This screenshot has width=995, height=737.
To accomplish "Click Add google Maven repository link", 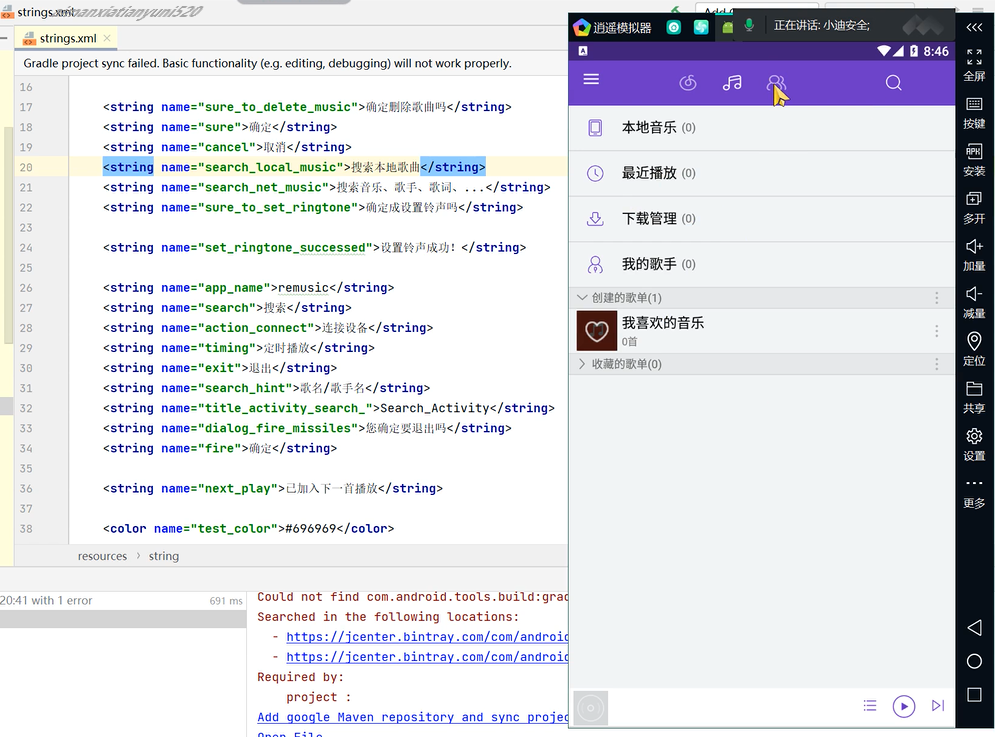I will coord(412,717).
